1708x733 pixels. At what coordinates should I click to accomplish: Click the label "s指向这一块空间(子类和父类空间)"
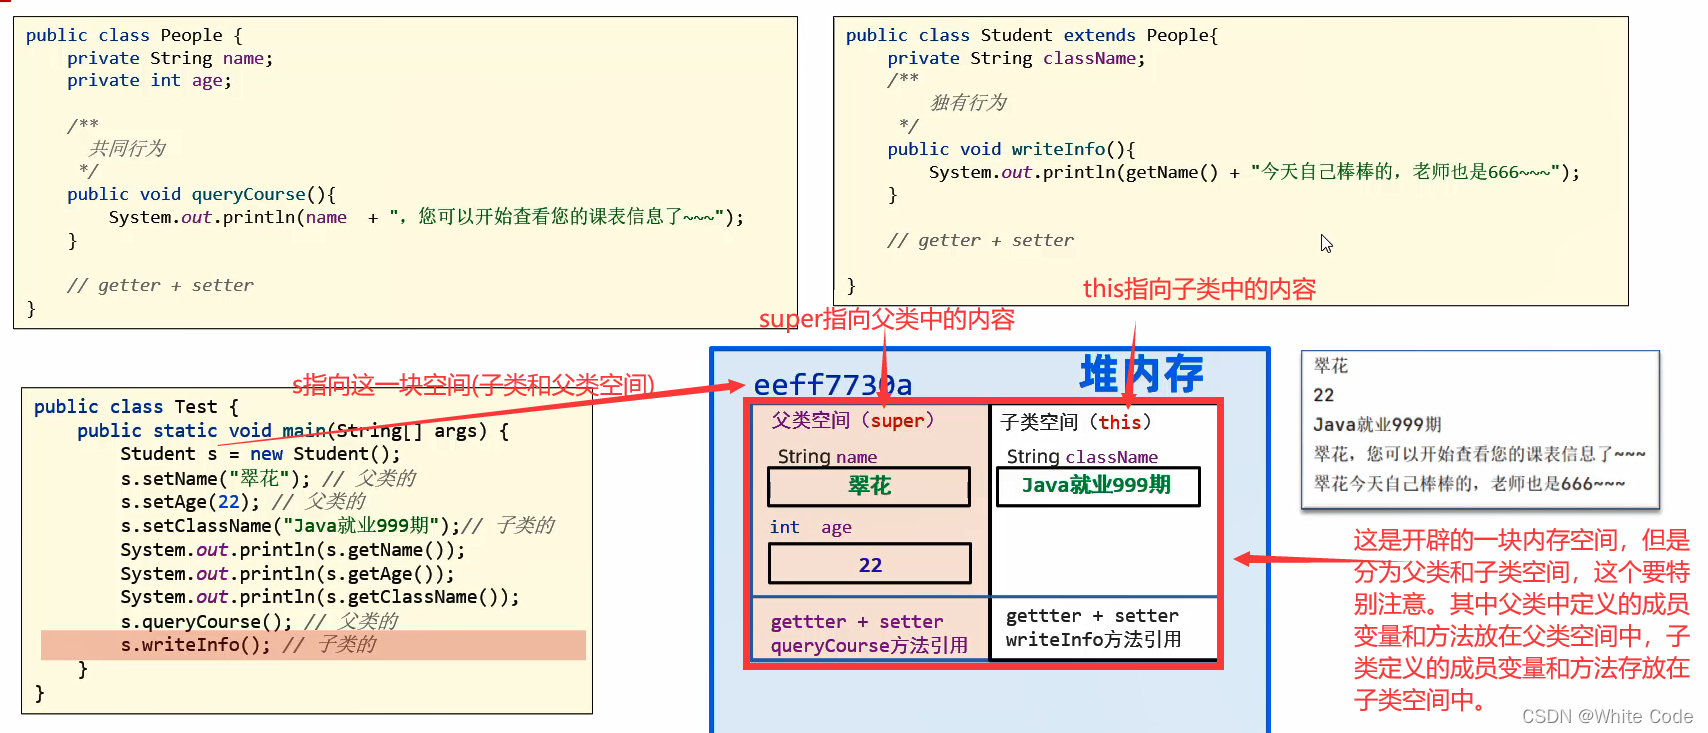tap(474, 385)
